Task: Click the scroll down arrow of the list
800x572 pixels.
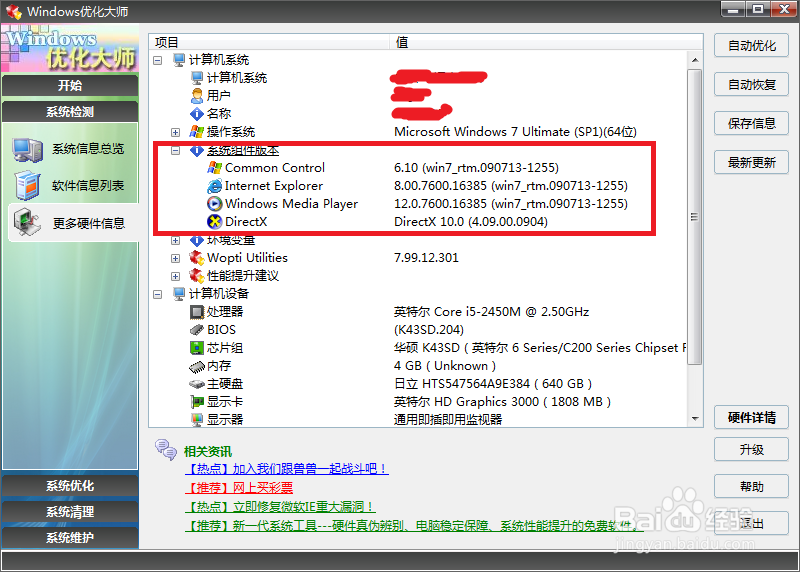Action: tap(695, 419)
